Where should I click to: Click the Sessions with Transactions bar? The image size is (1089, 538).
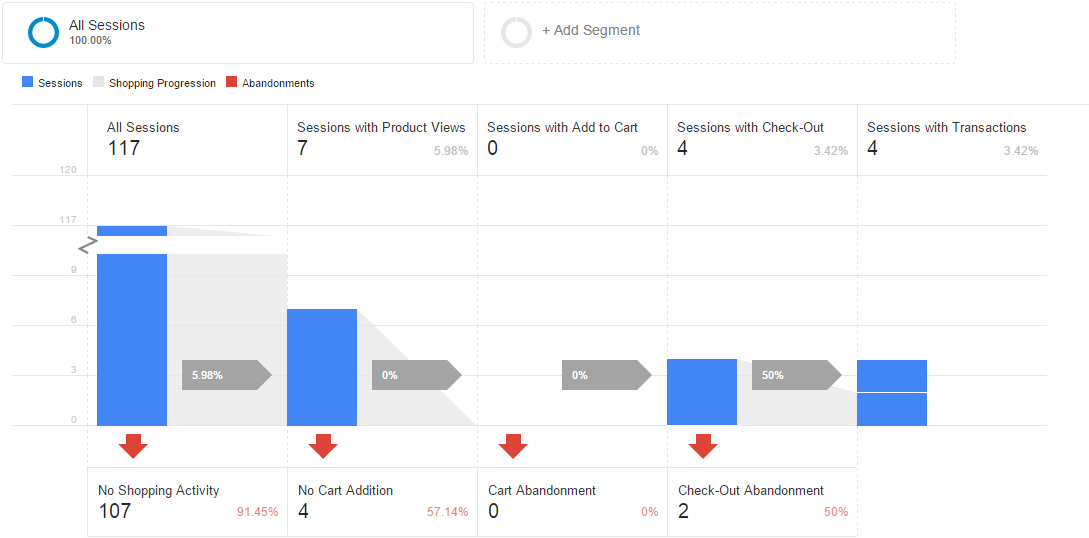coord(892,392)
